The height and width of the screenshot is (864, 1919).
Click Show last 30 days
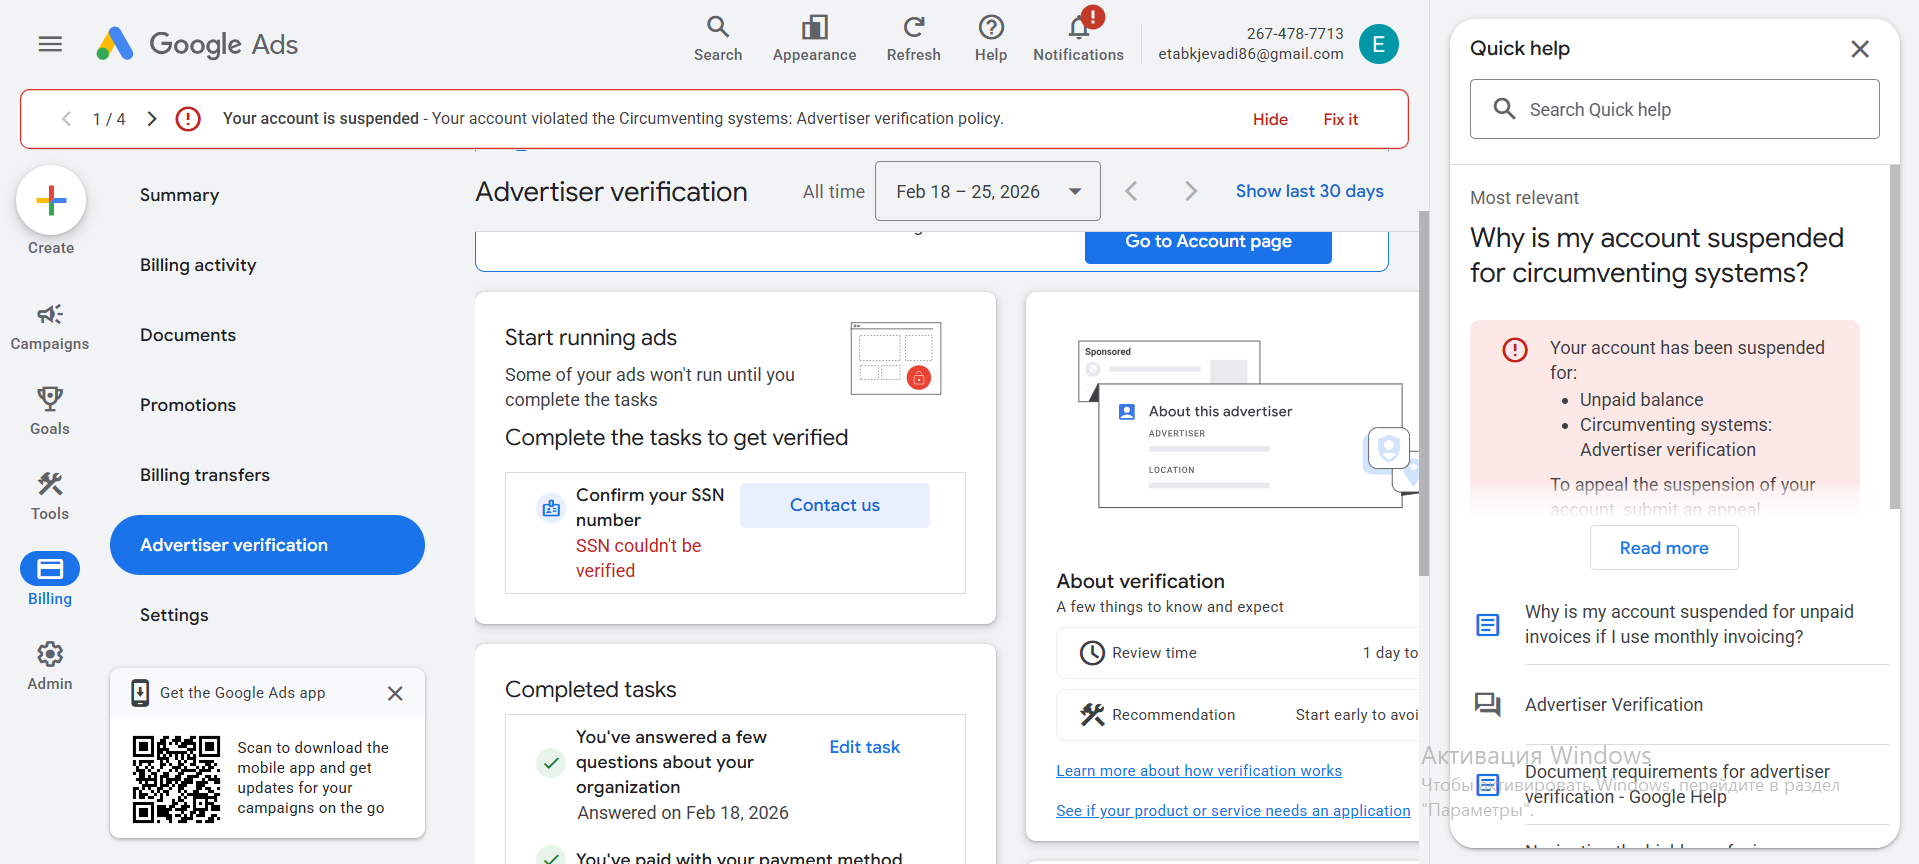[1310, 191]
